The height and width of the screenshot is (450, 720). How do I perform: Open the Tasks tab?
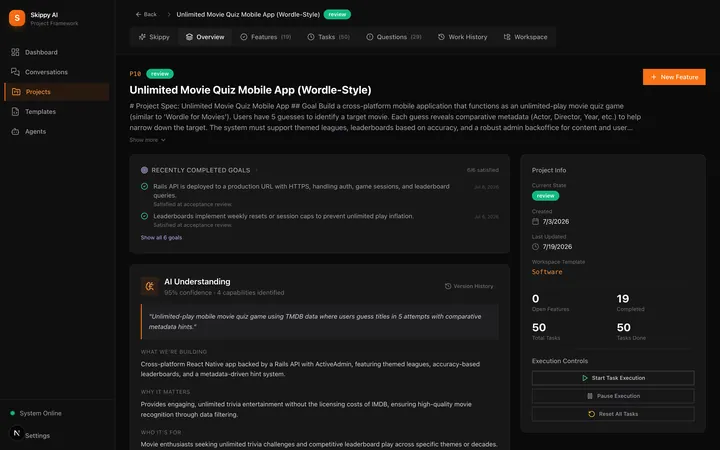(x=328, y=37)
